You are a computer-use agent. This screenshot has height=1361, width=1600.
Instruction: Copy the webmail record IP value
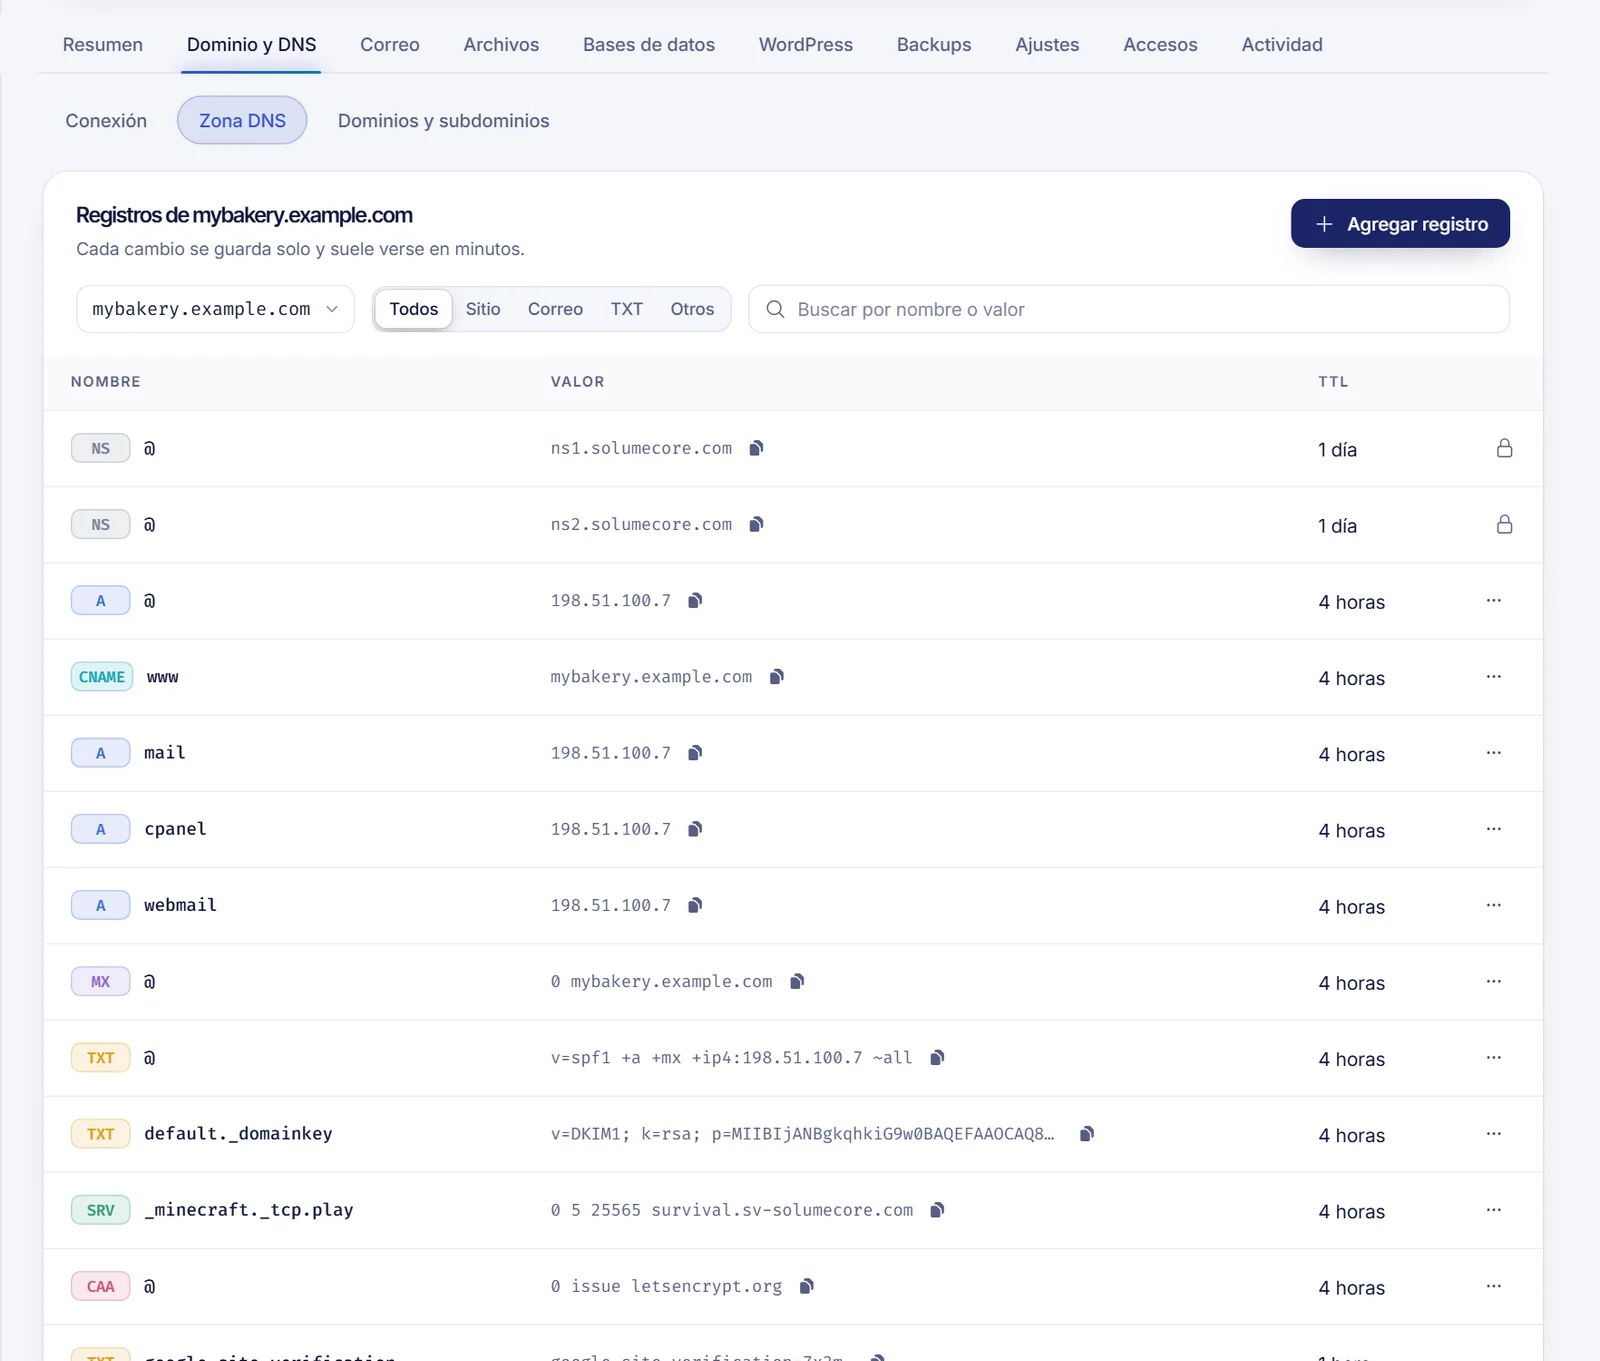coord(695,905)
